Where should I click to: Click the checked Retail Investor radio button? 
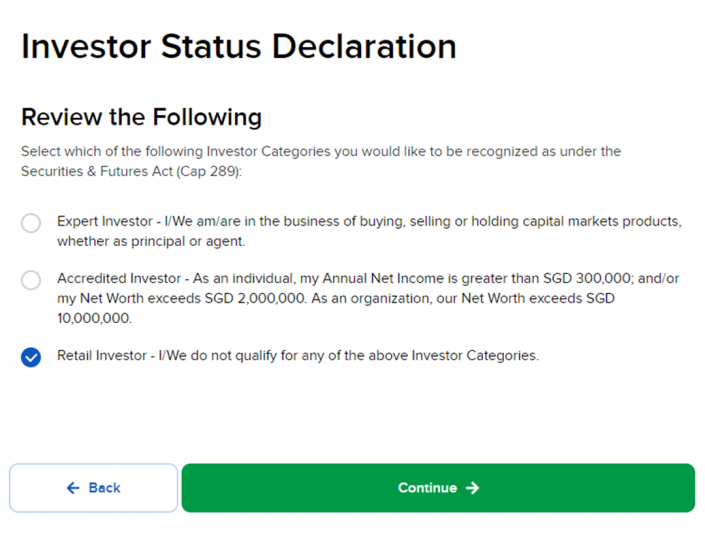tap(31, 357)
